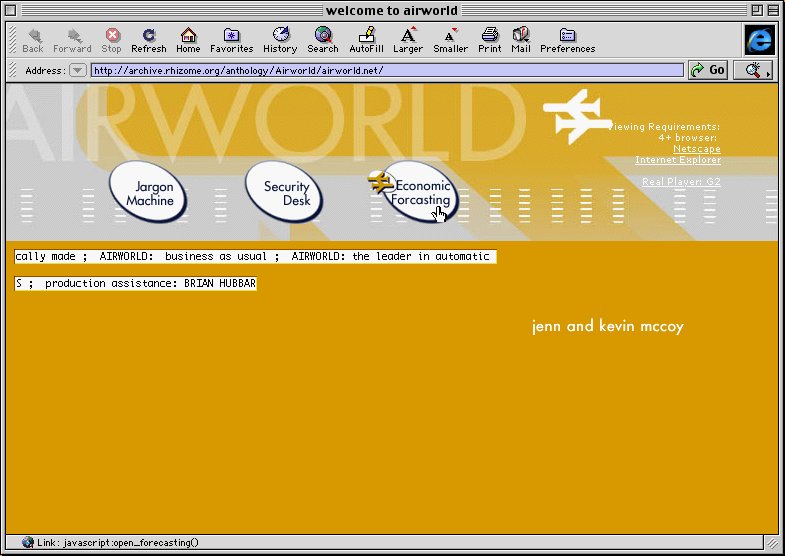The image size is (785, 556).
Task: Click inside the address URL field
Action: coord(387,71)
